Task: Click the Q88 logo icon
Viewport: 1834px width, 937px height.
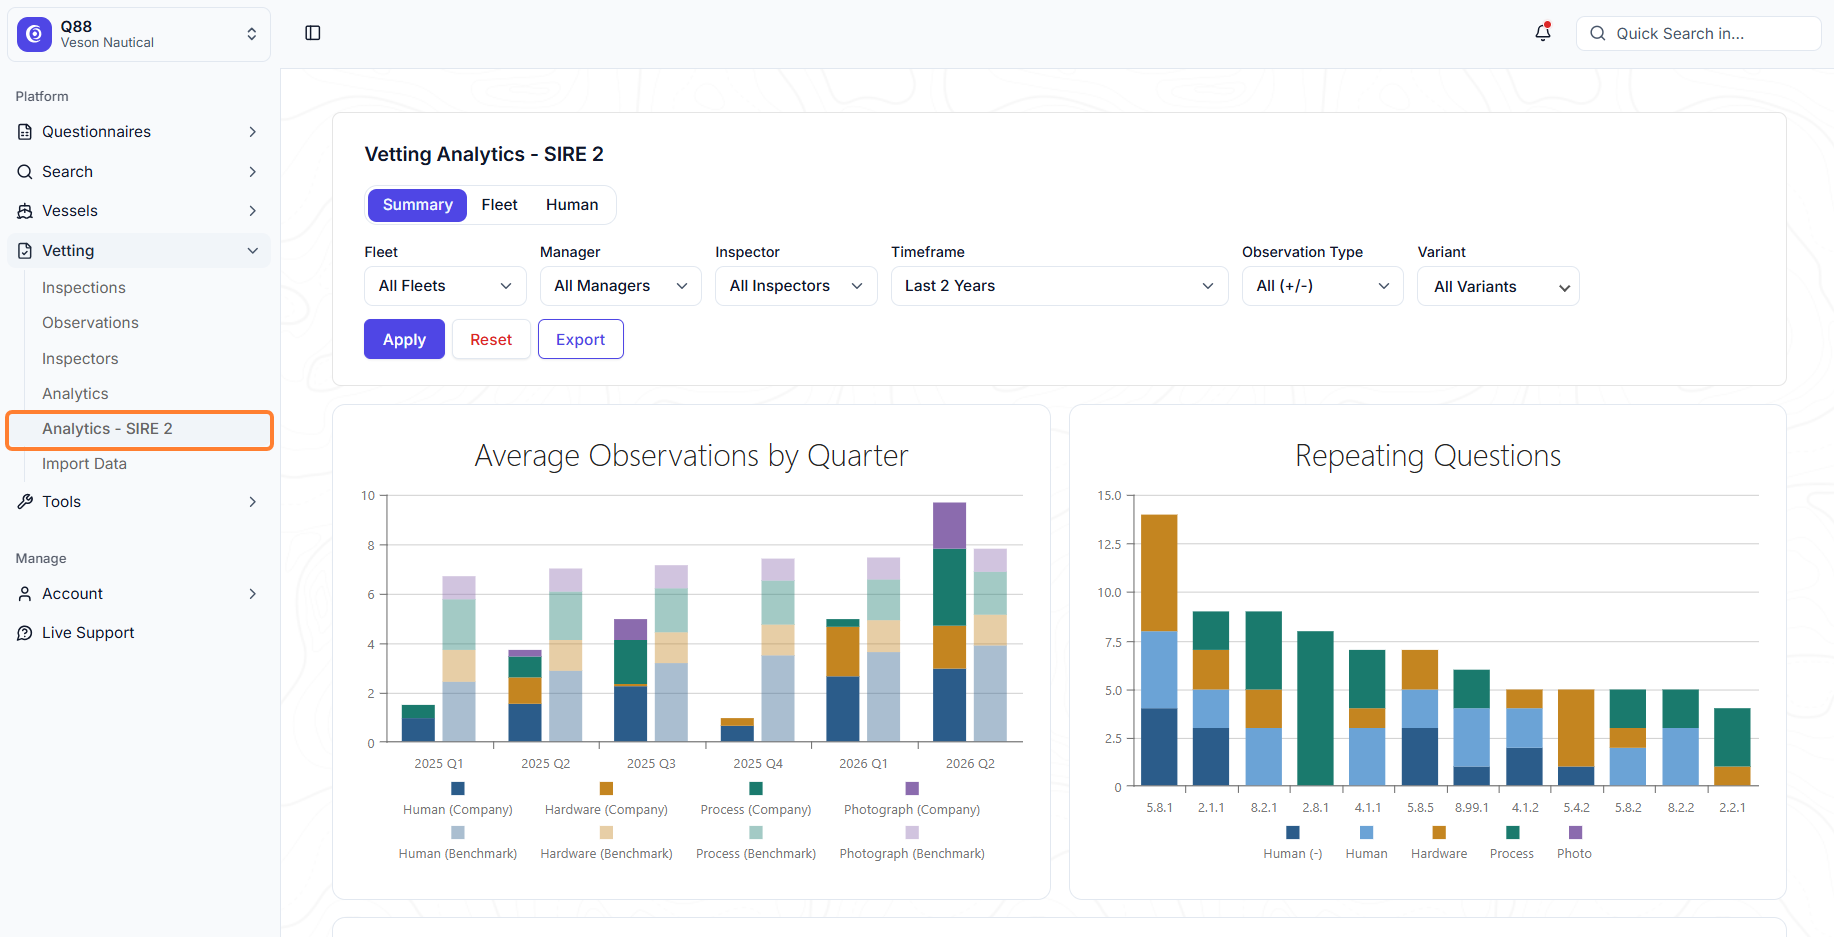Action: (34, 34)
